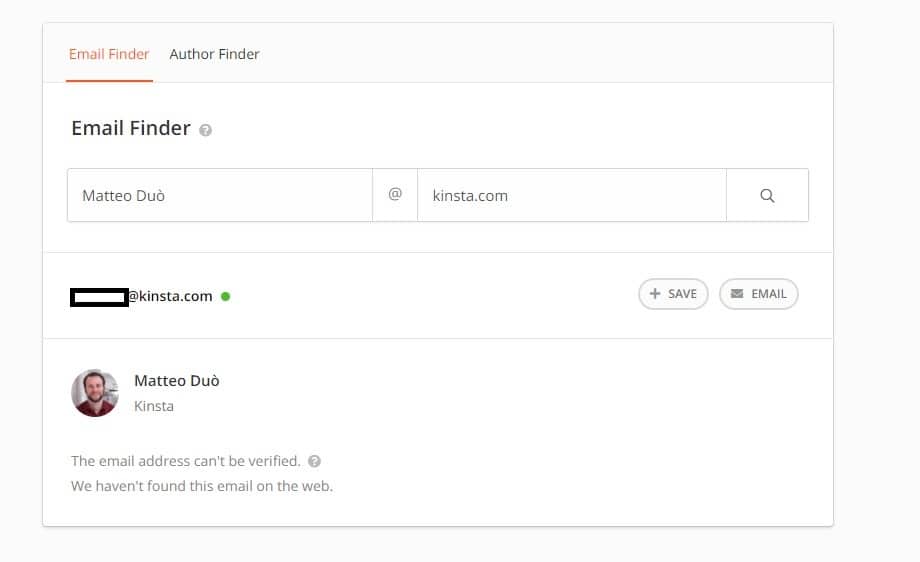920x562 pixels.
Task: Click the @ symbol between input fields
Action: coord(395,194)
